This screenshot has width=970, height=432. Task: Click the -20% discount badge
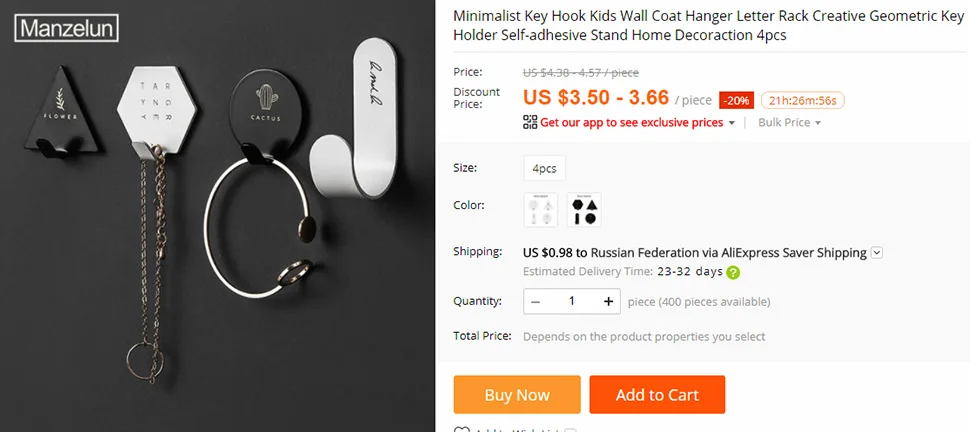(736, 100)
